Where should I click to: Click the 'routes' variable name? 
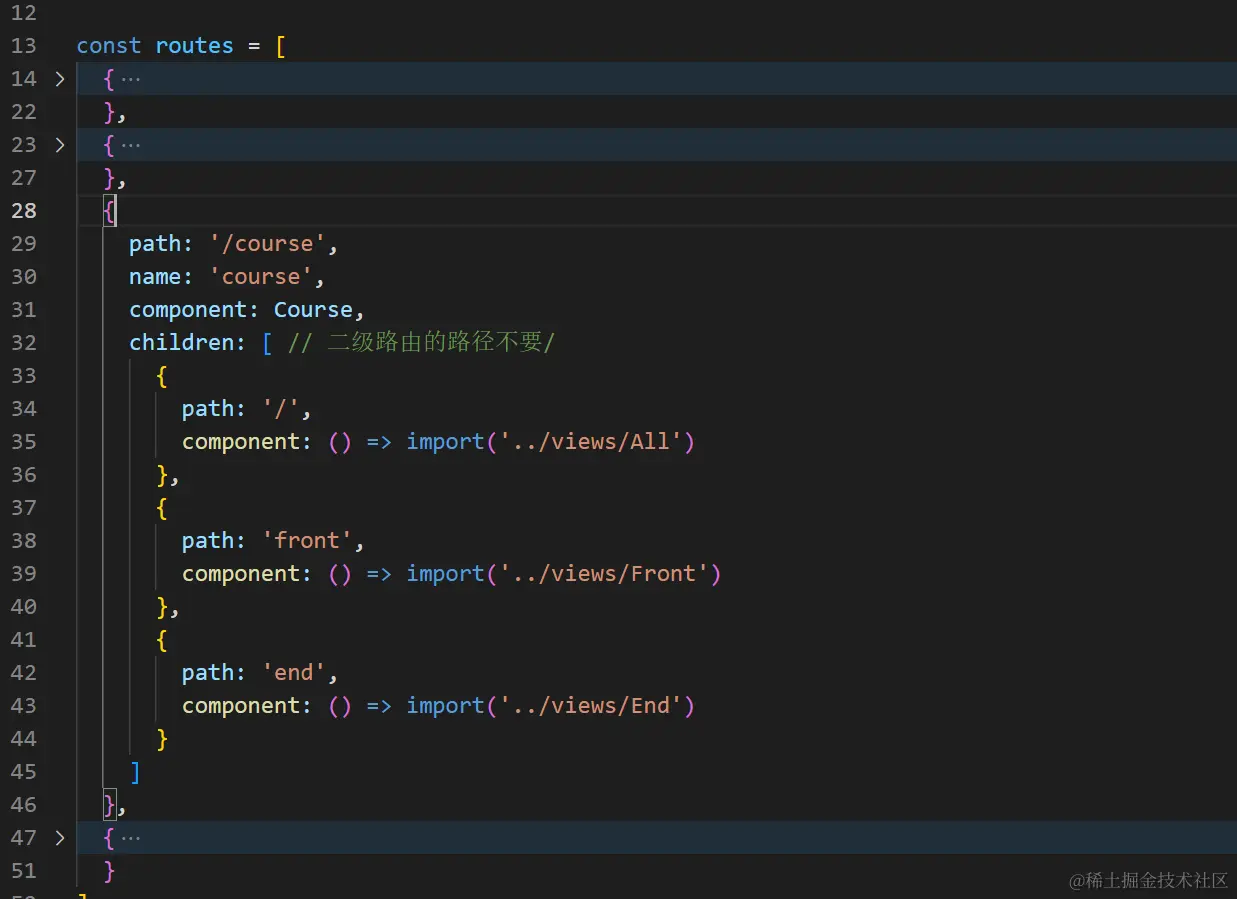(194, 46)
